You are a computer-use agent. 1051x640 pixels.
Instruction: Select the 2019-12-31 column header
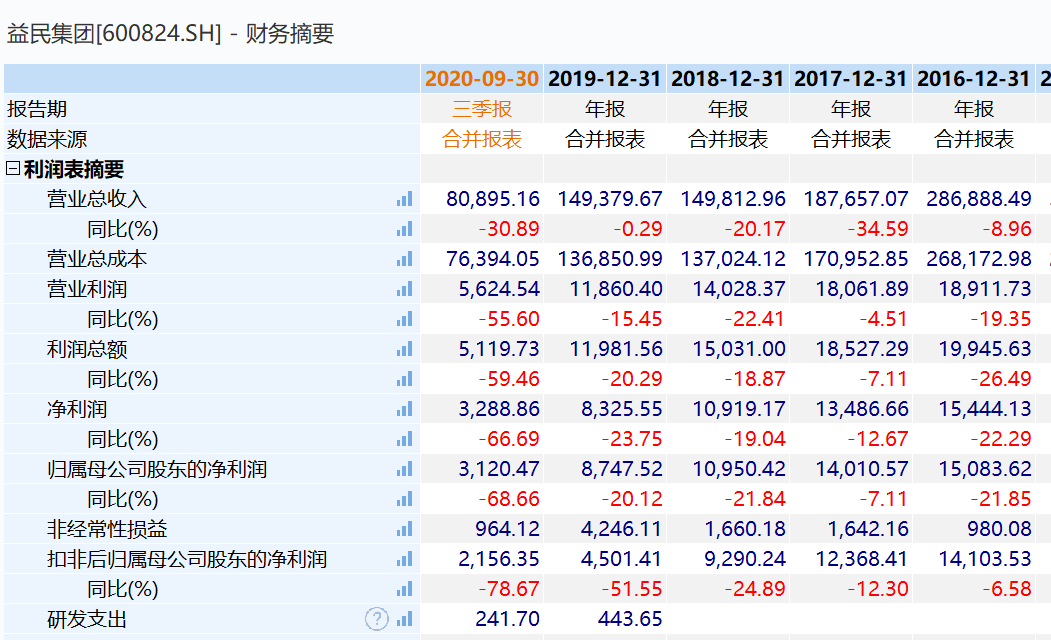pyautogui.click(x=605, y=79)
